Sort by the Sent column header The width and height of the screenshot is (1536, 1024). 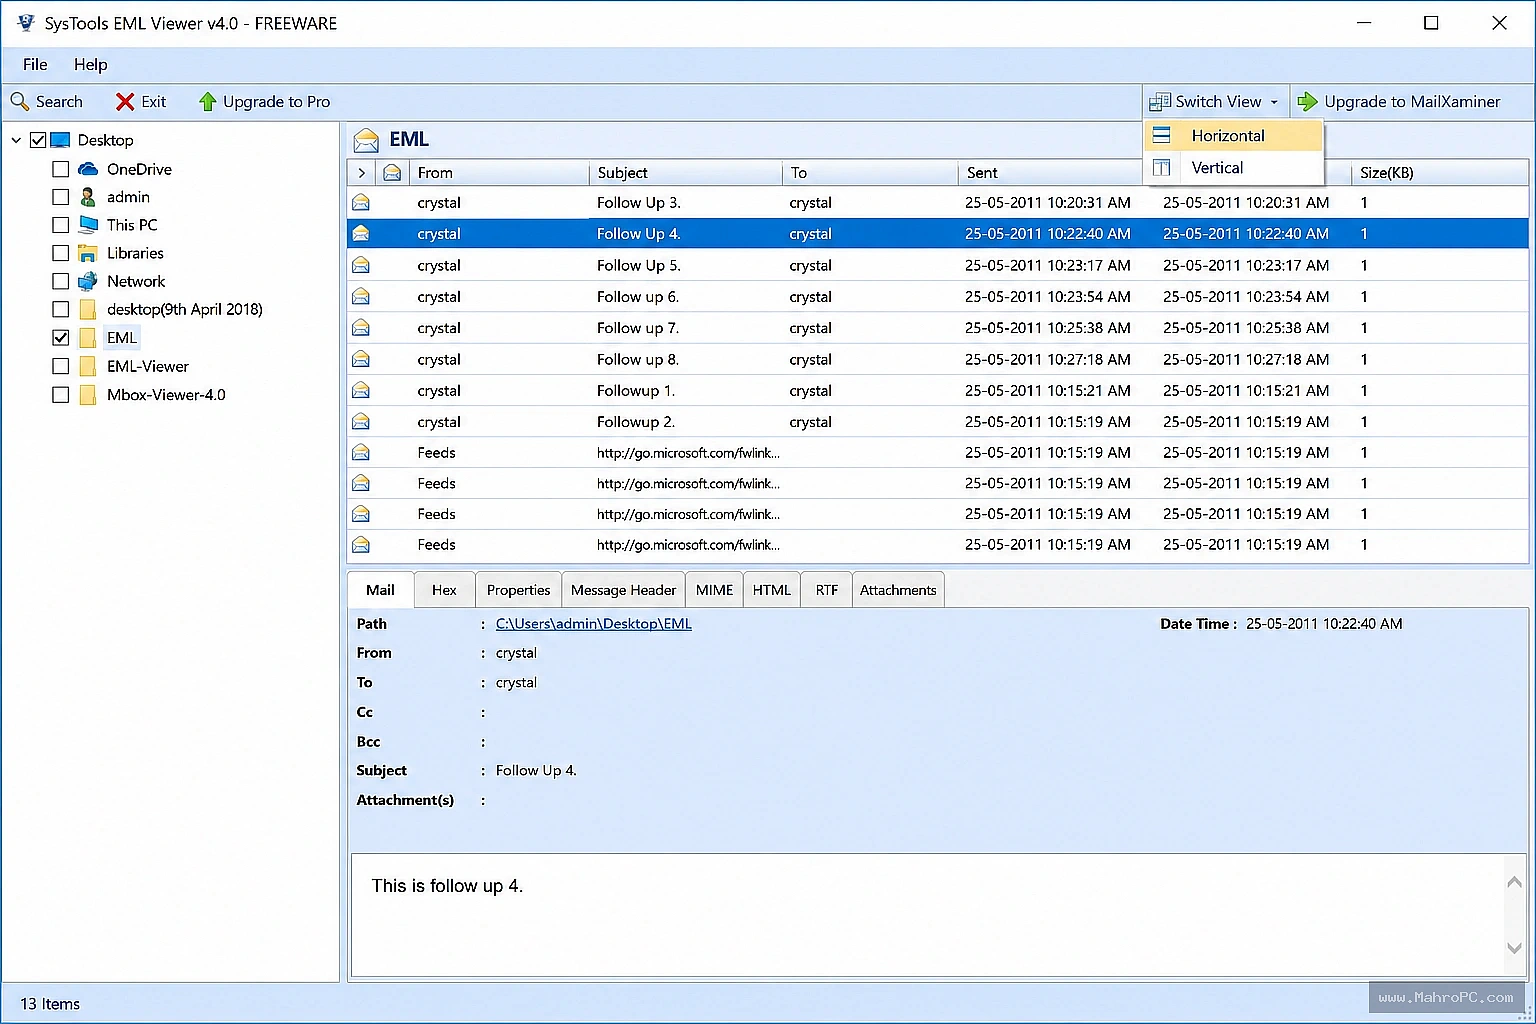(x=1050, y=173)
